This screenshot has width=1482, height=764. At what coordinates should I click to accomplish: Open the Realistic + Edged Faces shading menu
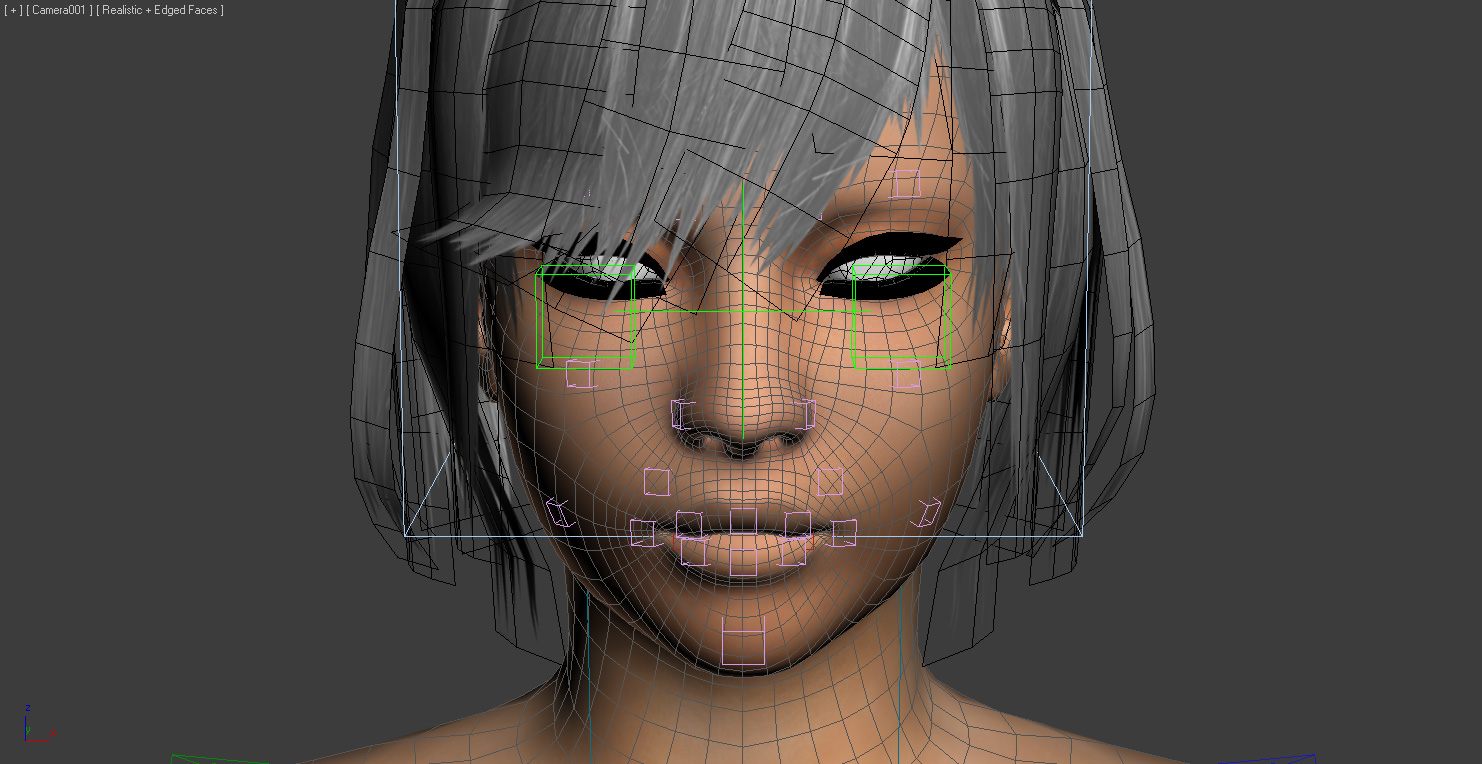(160, 10)
